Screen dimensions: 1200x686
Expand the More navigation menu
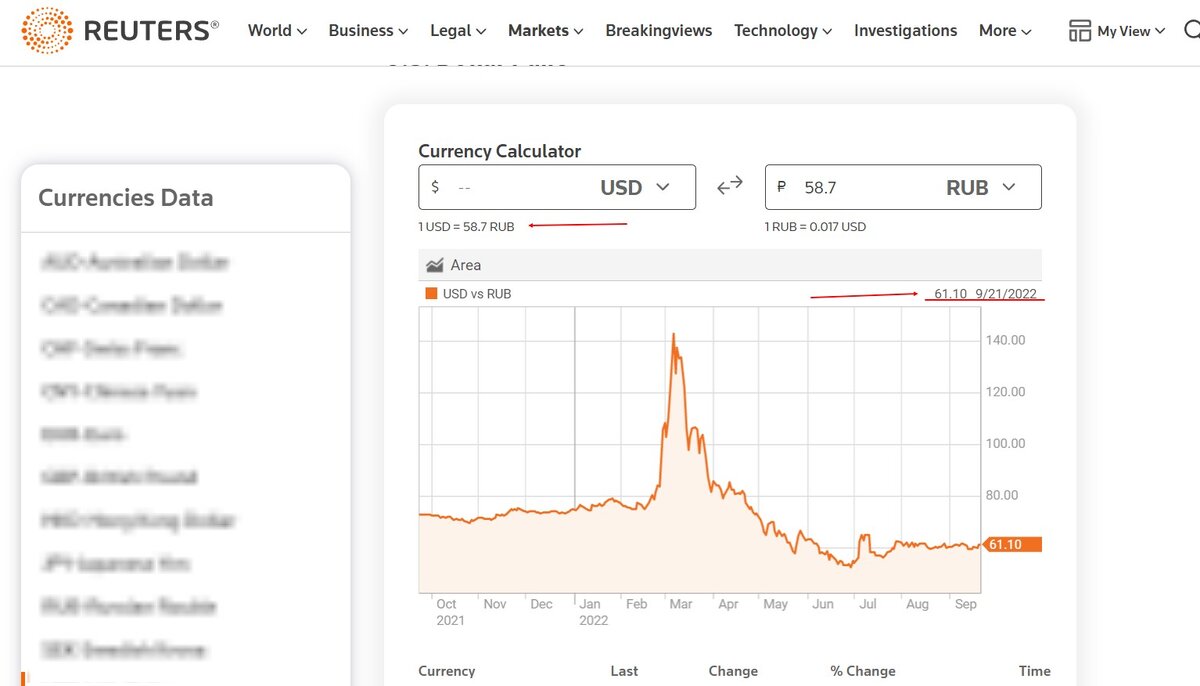(x=1005, y=31)
